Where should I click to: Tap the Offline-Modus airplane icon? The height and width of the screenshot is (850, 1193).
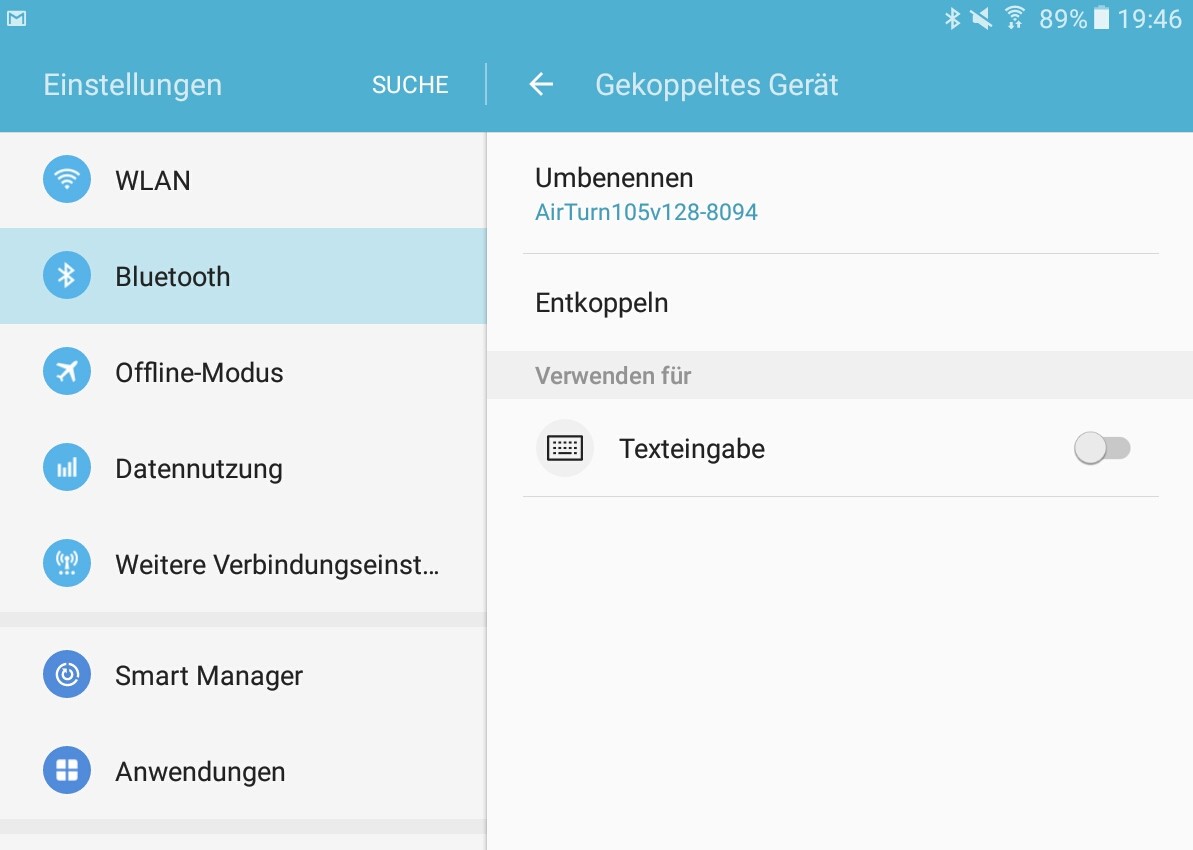coord(67,371)
